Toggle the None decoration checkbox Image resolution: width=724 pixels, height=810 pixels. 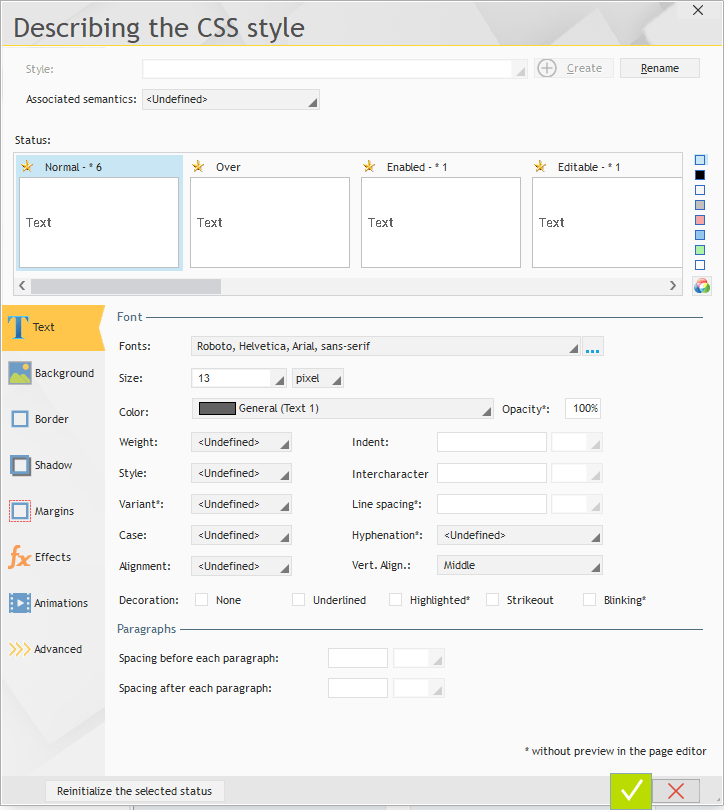pos(202,600)
